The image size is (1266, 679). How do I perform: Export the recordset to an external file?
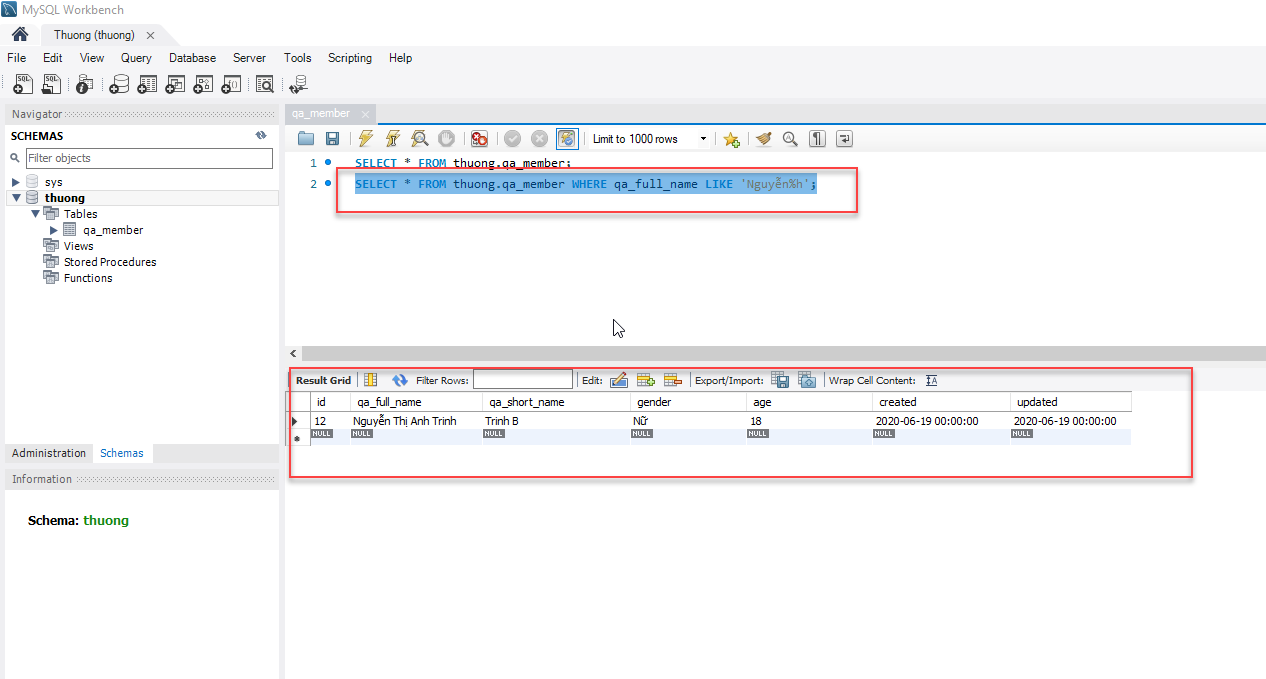click(780, 380)
